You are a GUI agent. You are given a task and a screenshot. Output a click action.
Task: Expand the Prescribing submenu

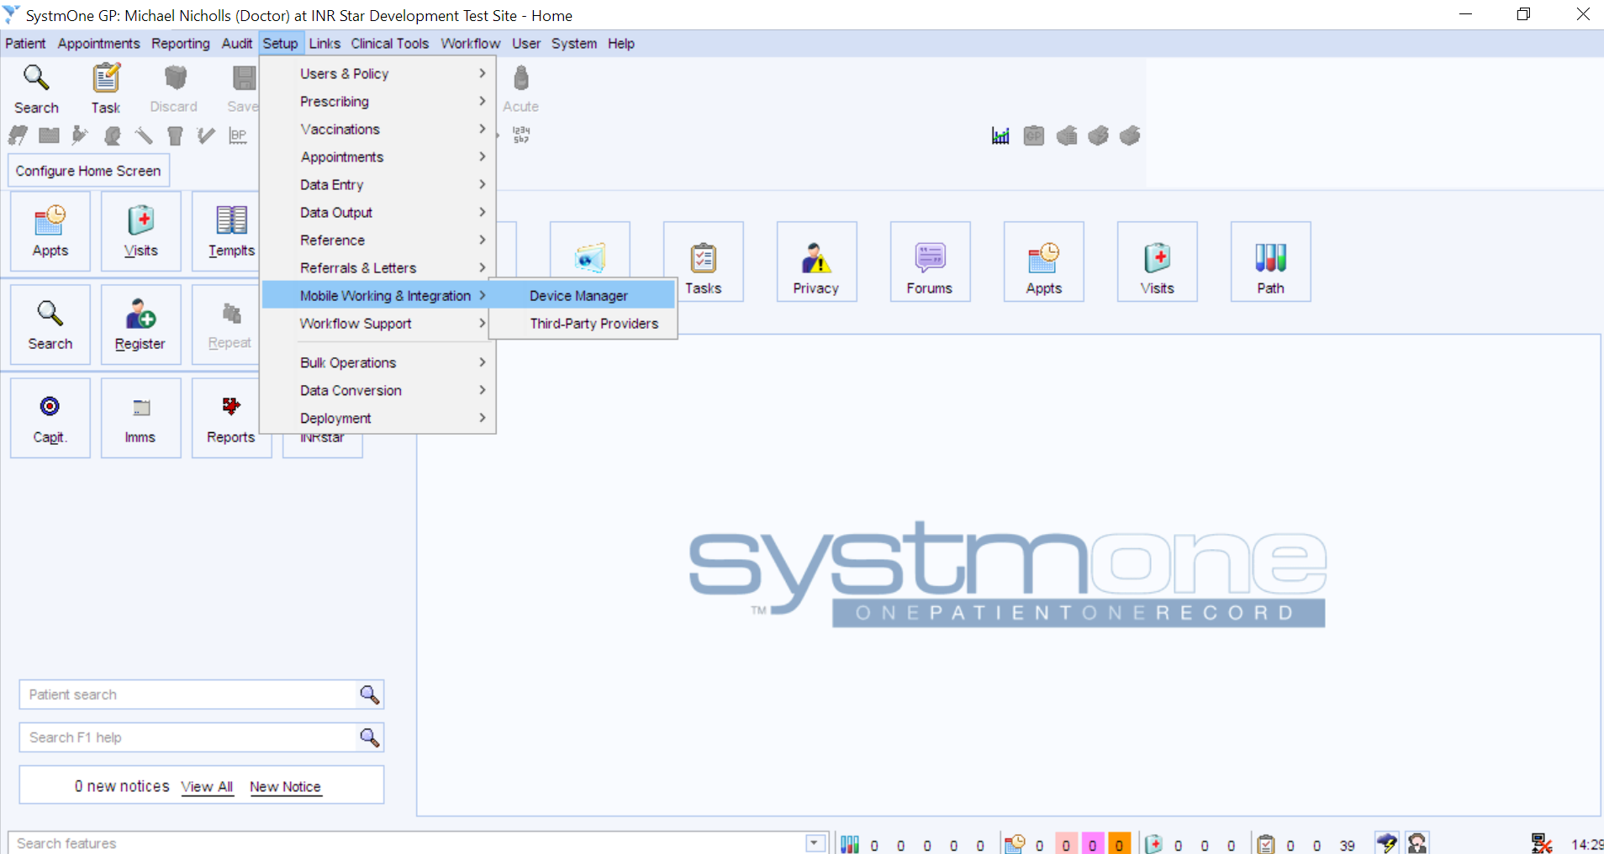(378, 102)
